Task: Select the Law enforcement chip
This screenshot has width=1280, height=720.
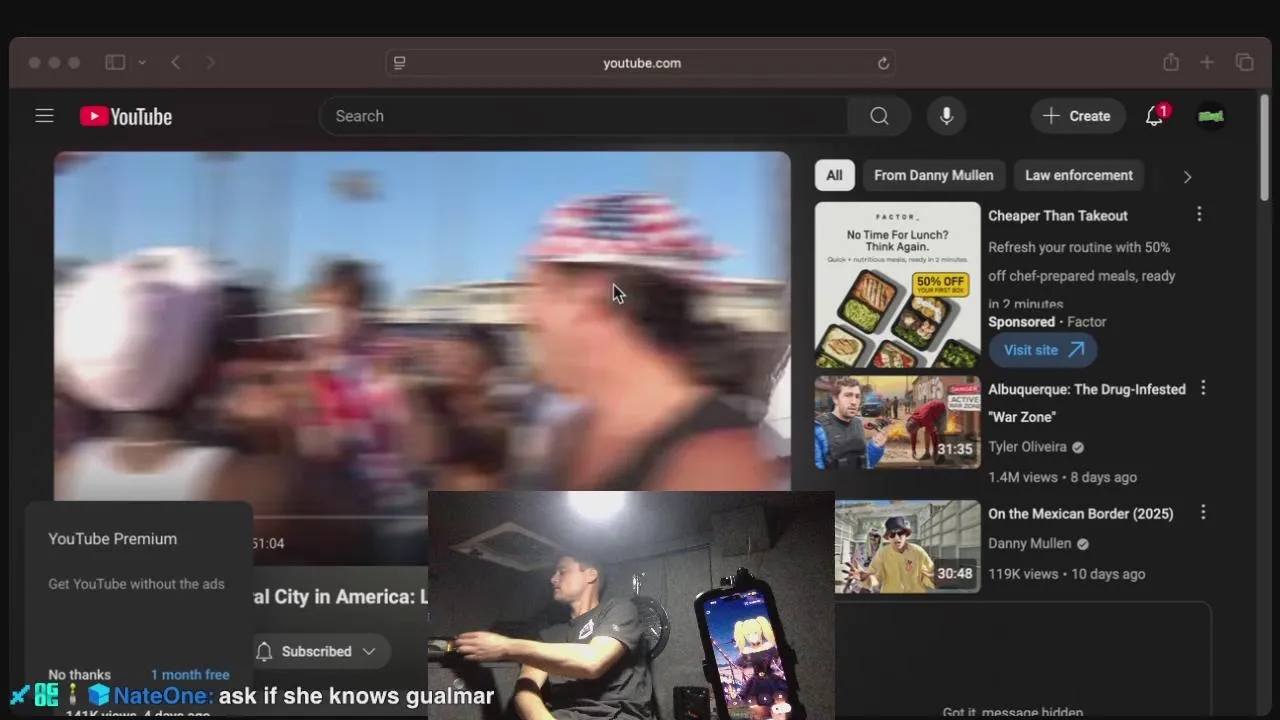Action: click(x=1079, y=175)
